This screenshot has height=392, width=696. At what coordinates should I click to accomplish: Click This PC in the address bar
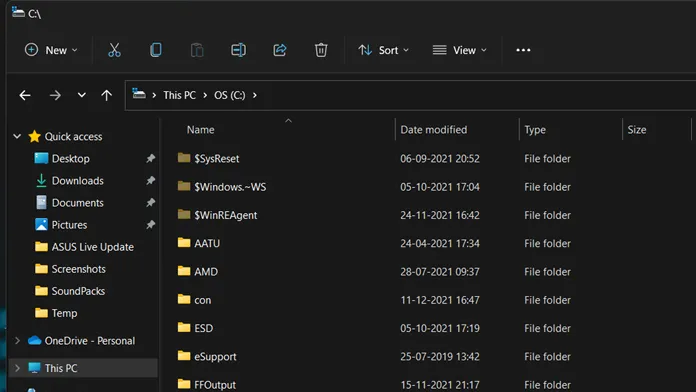tap(179, 95)
